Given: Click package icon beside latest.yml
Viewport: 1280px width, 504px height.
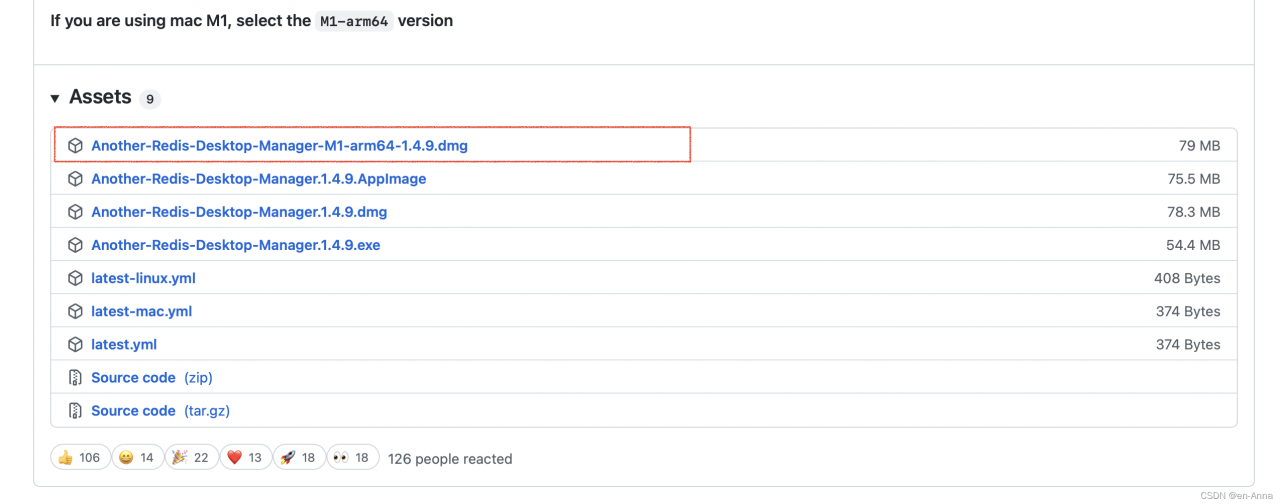Looking at the screenshot, I should [75, 344].
